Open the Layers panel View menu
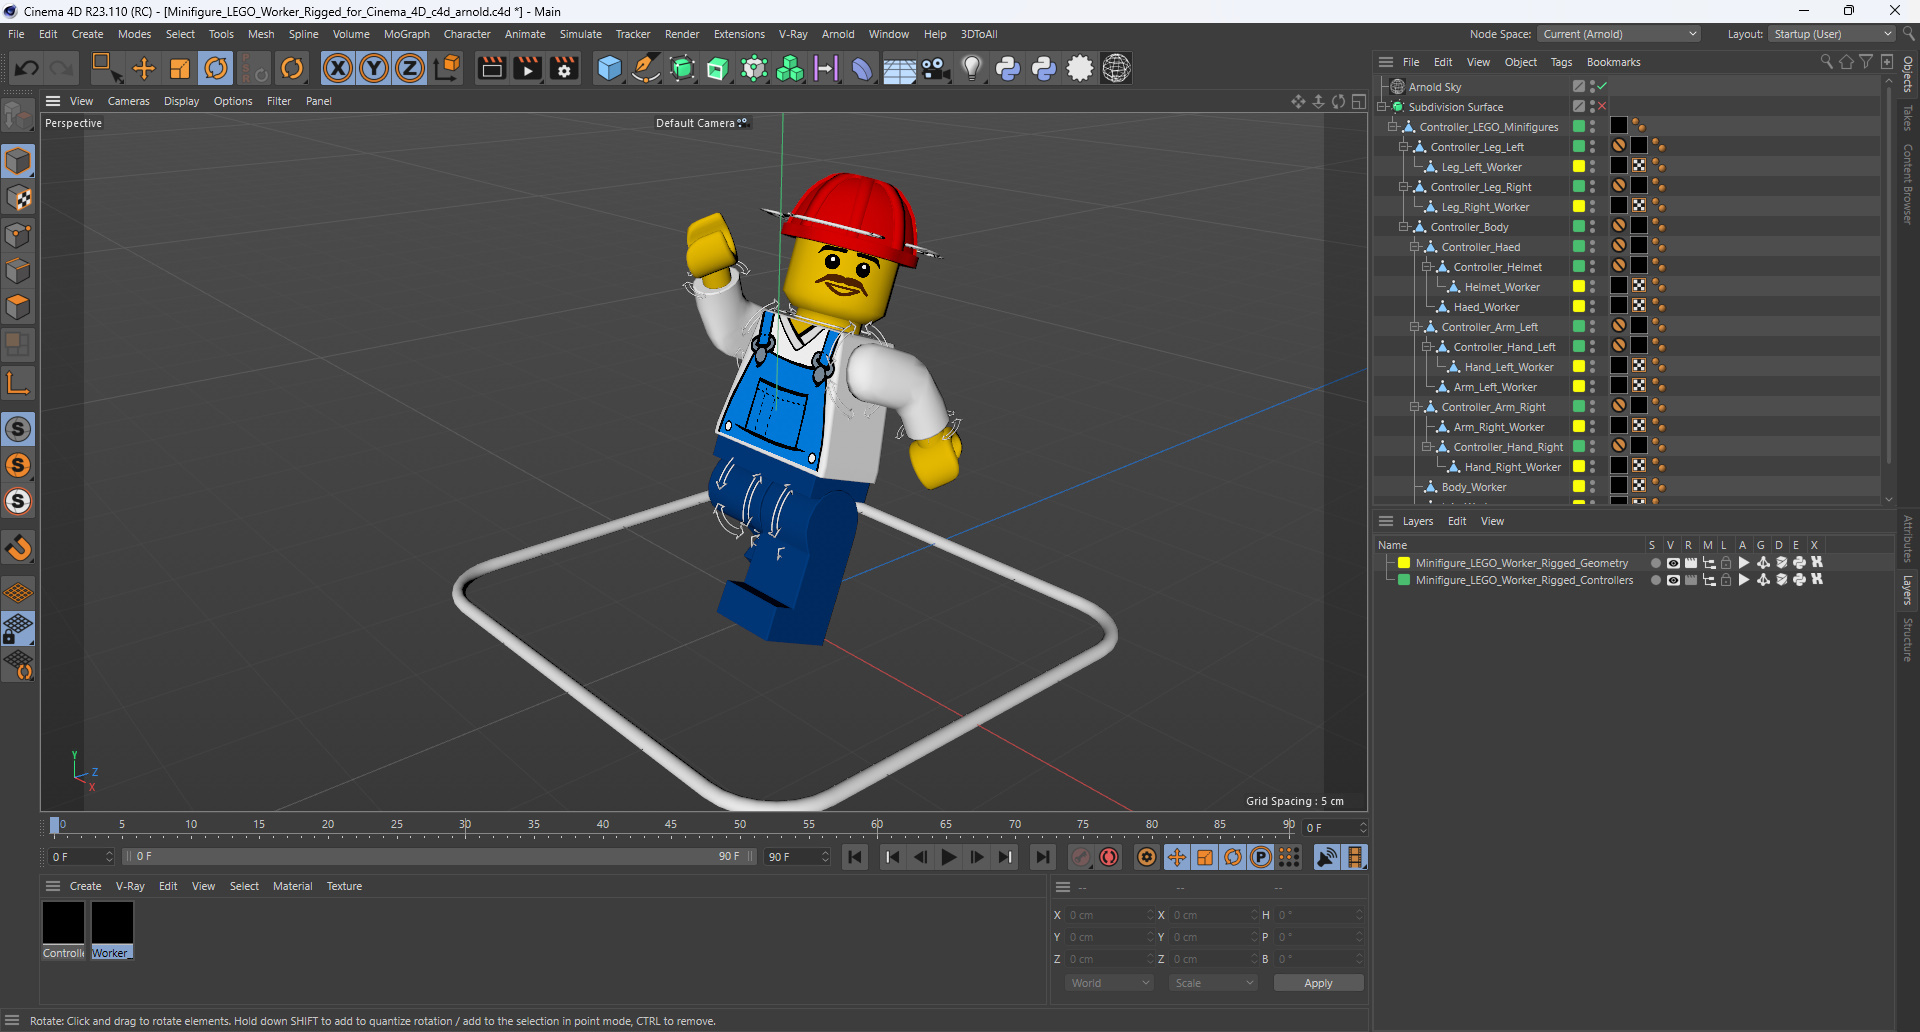Screen dimensions: 1920x1032 coord(1492,521)
